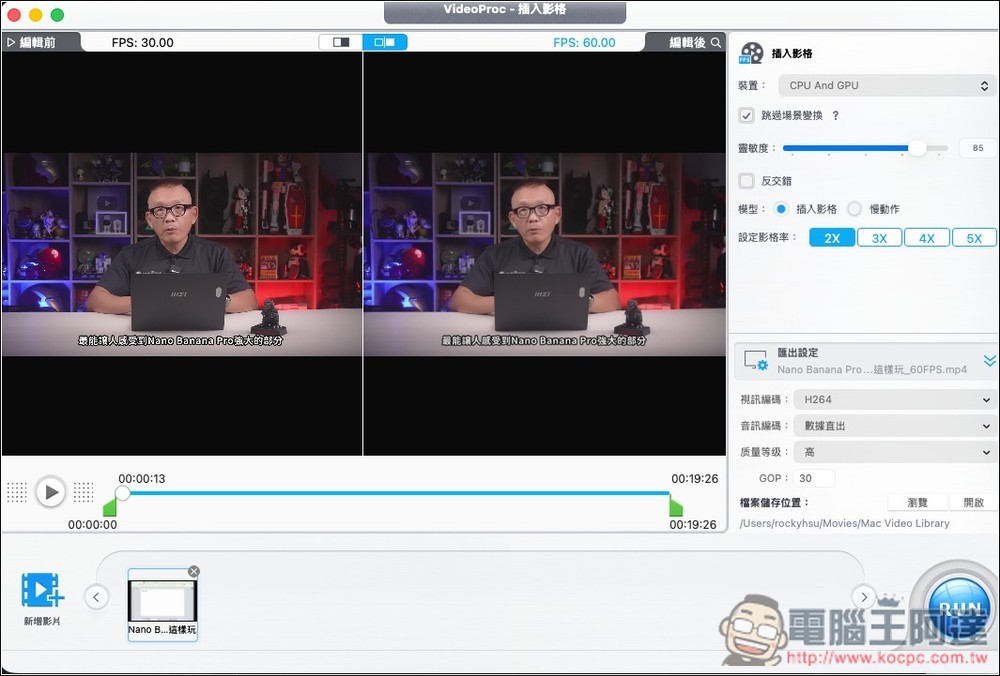Expand the 匯出設定 blue chevron
The image size is (1000, 676).
989,361
